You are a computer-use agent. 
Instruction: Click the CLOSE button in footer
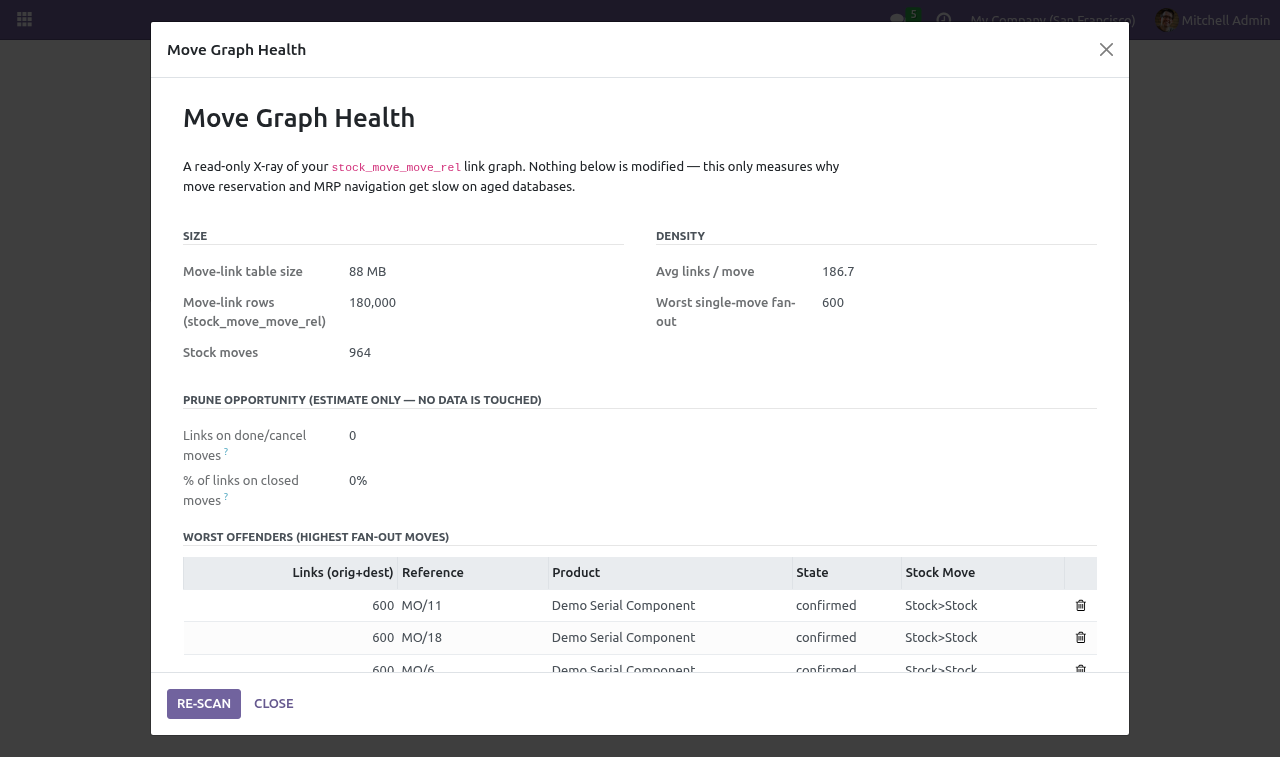click(x=274, y=704)
